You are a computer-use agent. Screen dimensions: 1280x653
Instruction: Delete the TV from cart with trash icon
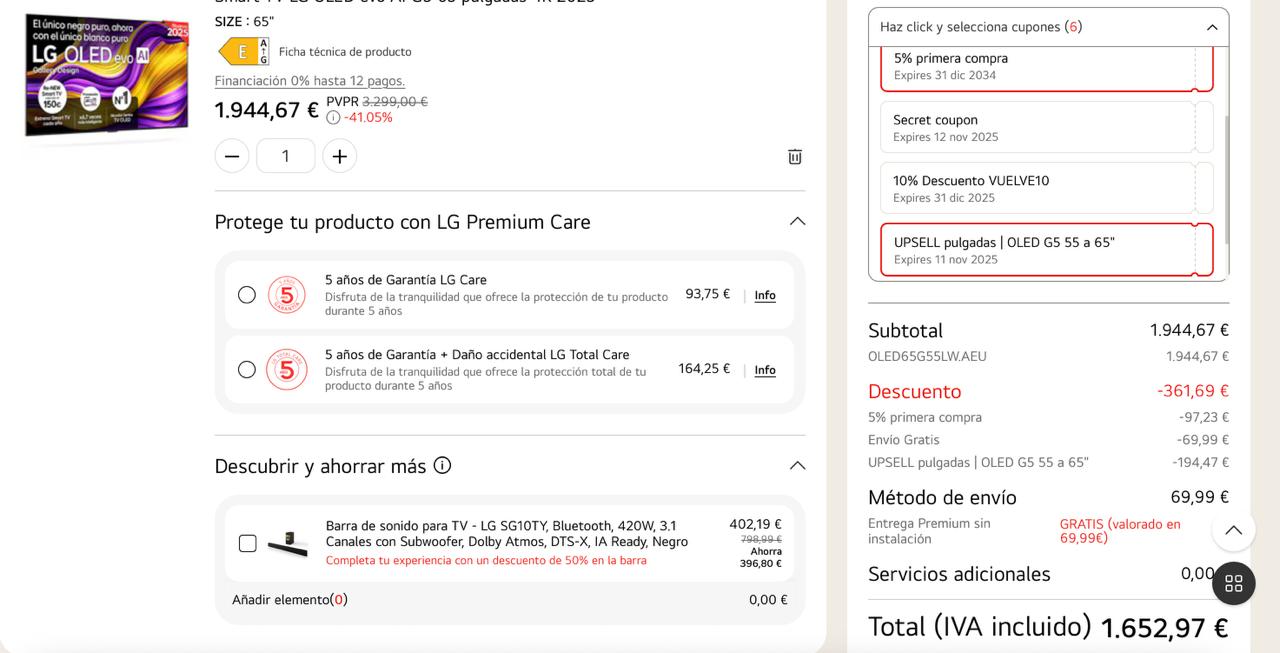coord(795,156)
